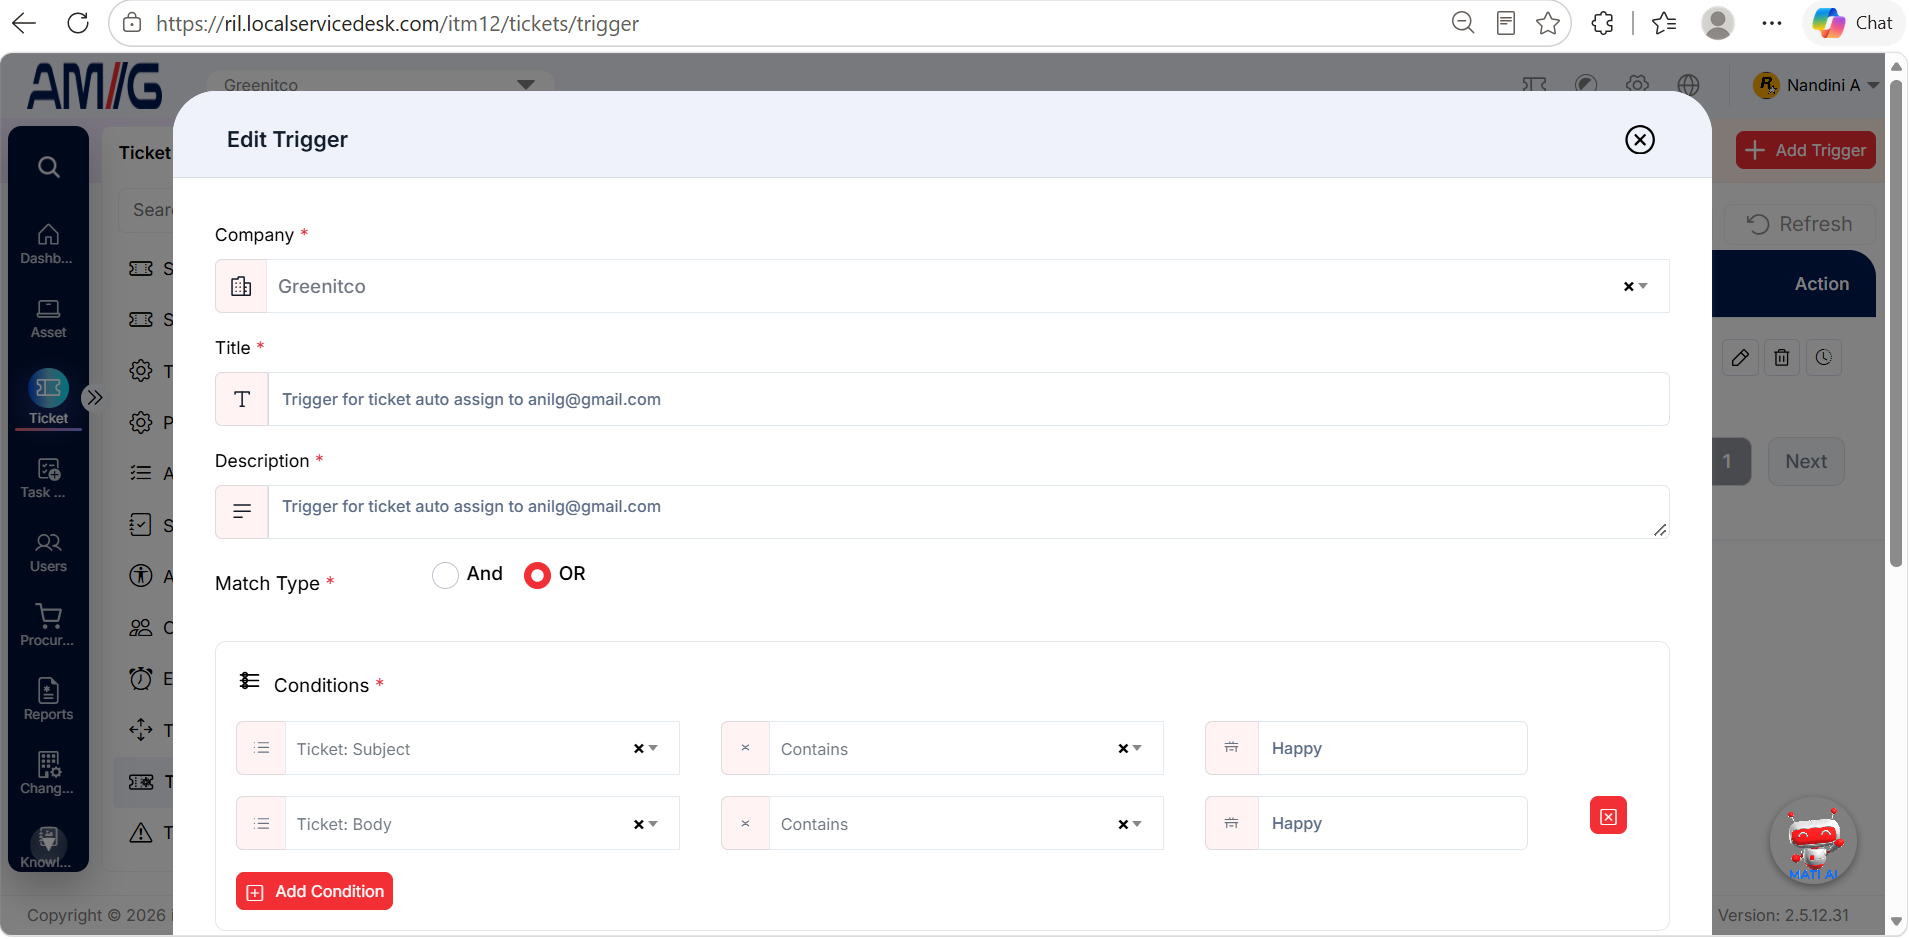
Task: Open the Nandini A user menu
Action: pos(1816,86)
